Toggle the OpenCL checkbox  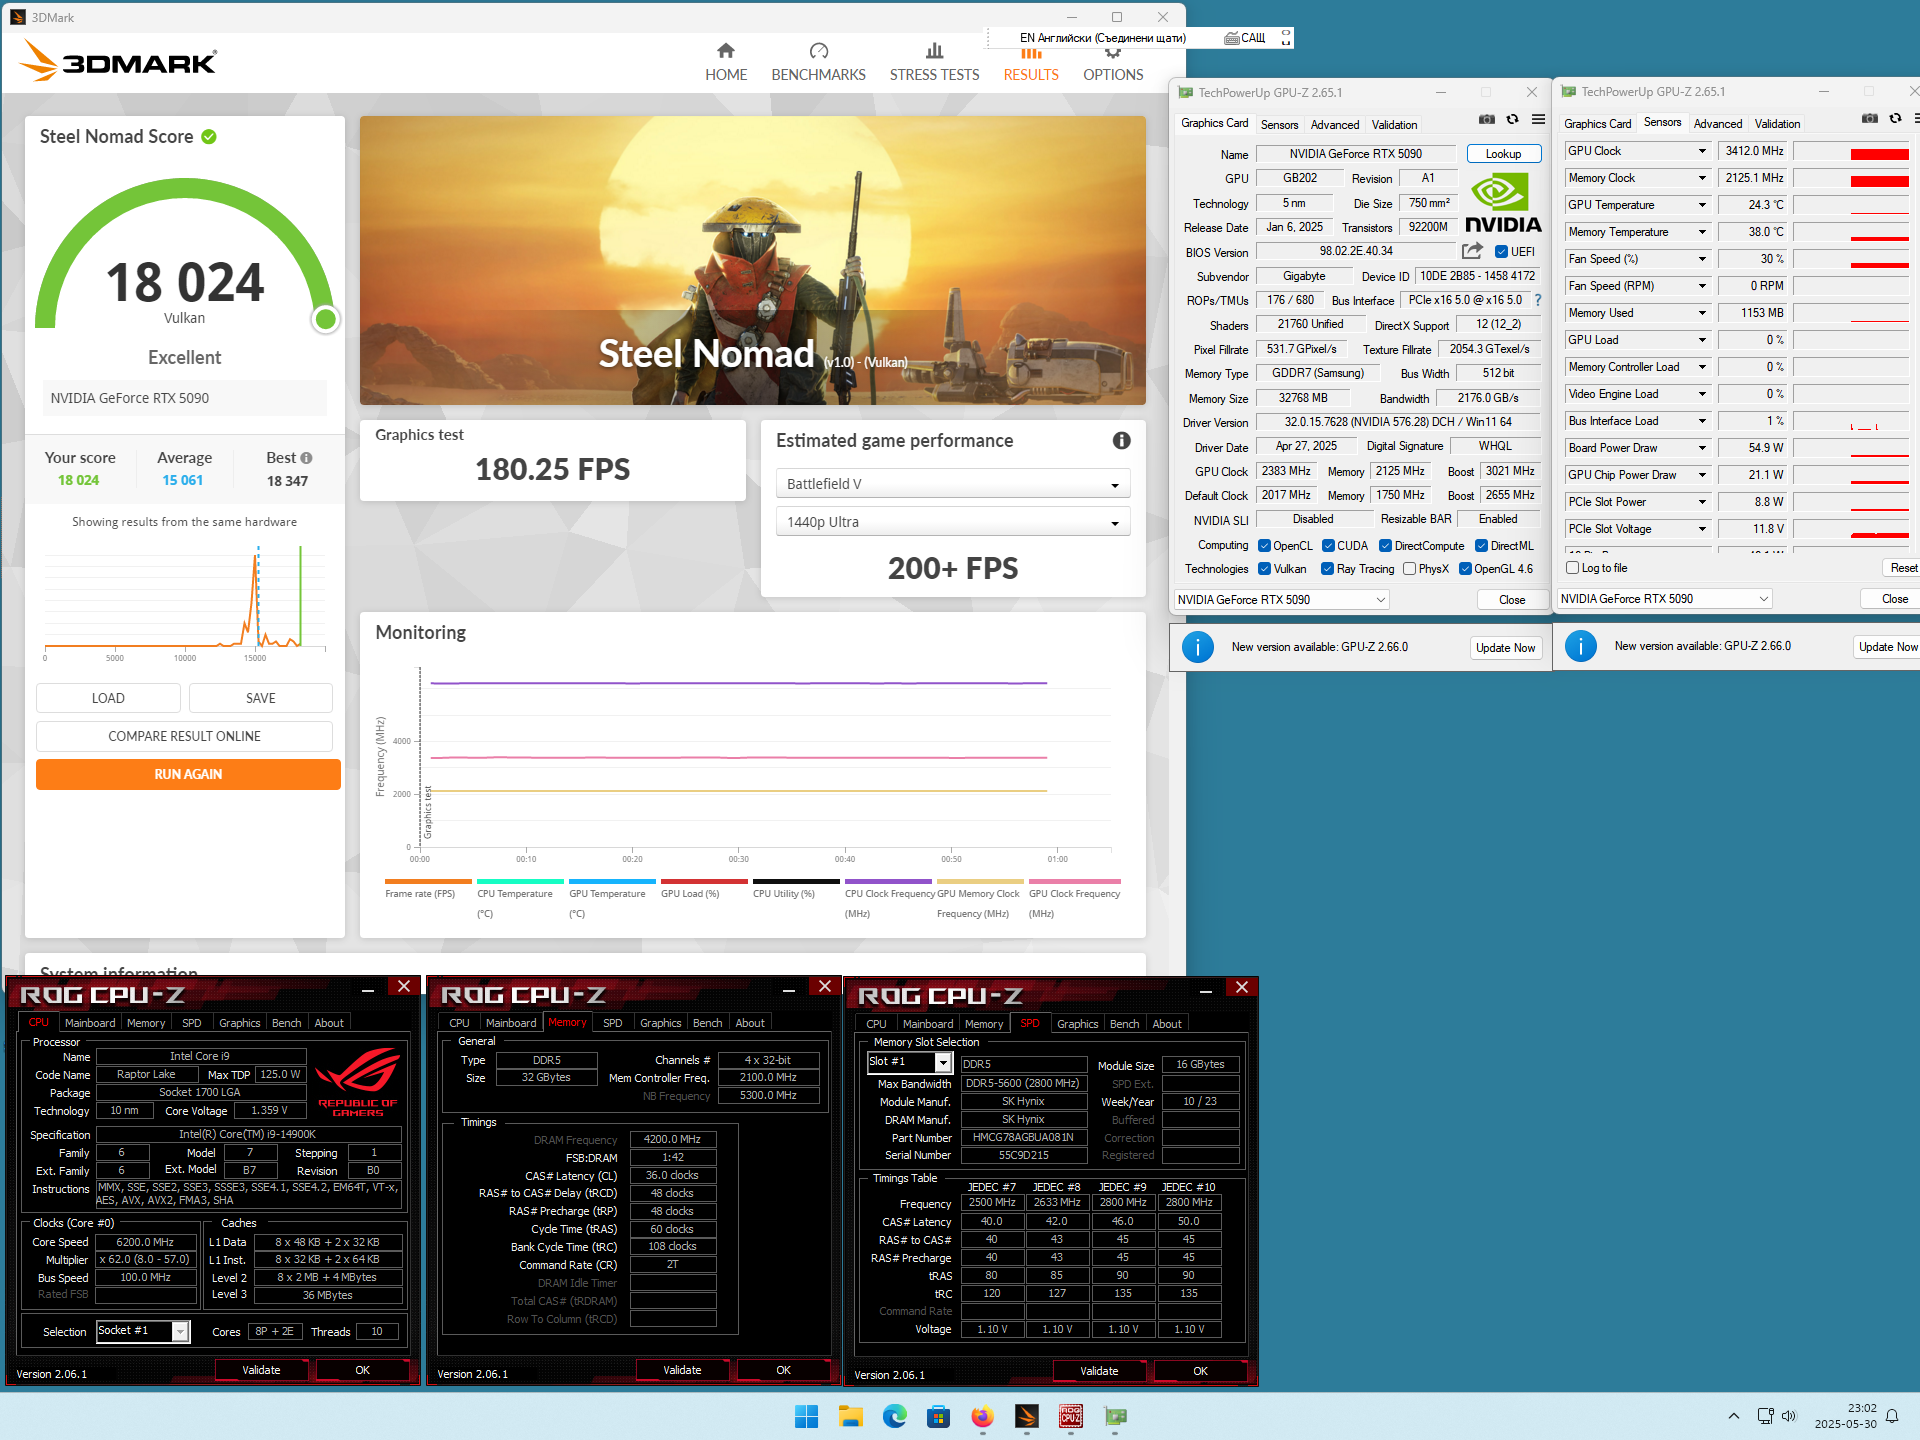coord(1264,546)
